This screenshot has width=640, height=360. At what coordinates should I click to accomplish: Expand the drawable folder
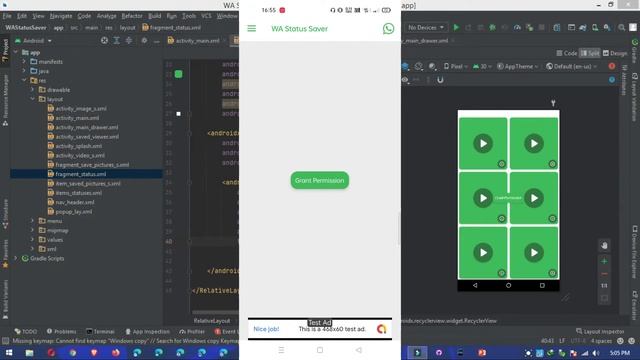point(33,89)
